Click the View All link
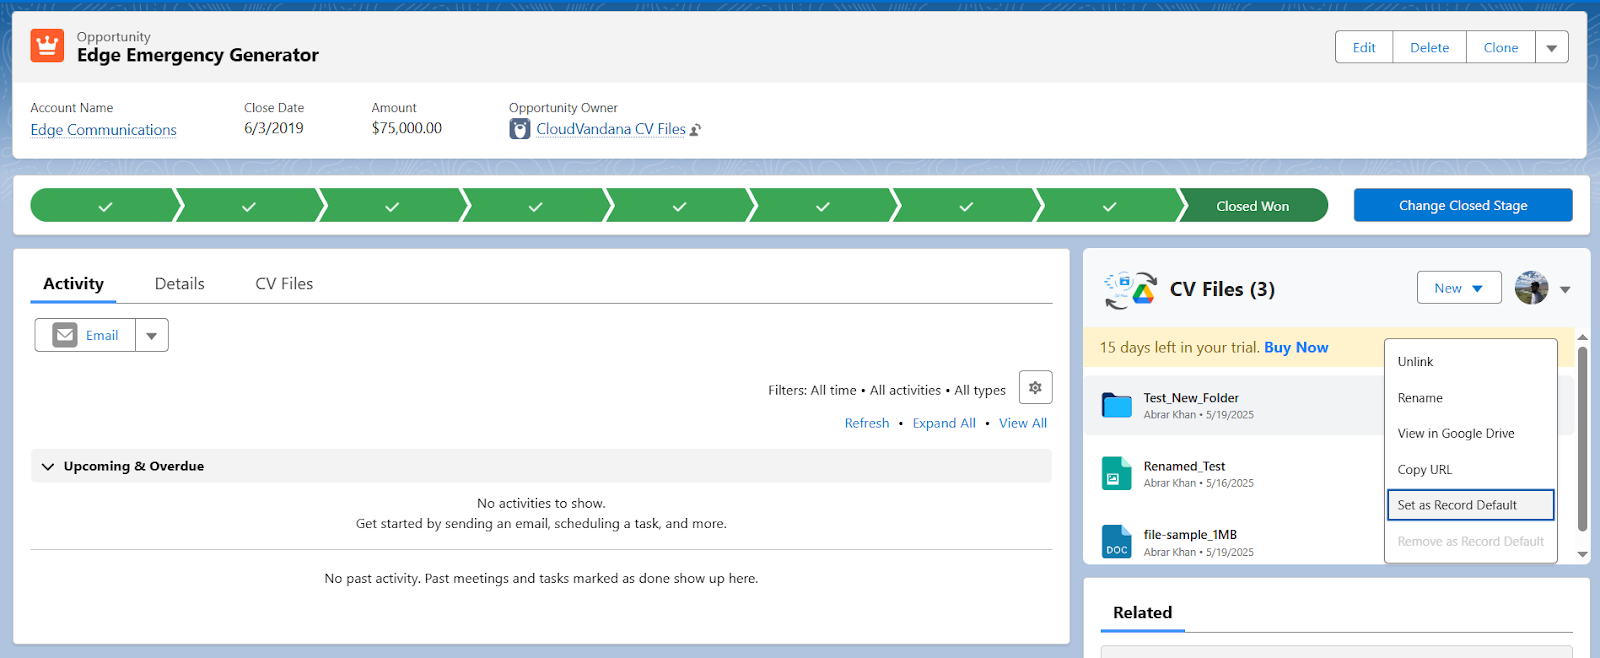The height and width of the screenshot is (658, 1600). coord(1023,423)
